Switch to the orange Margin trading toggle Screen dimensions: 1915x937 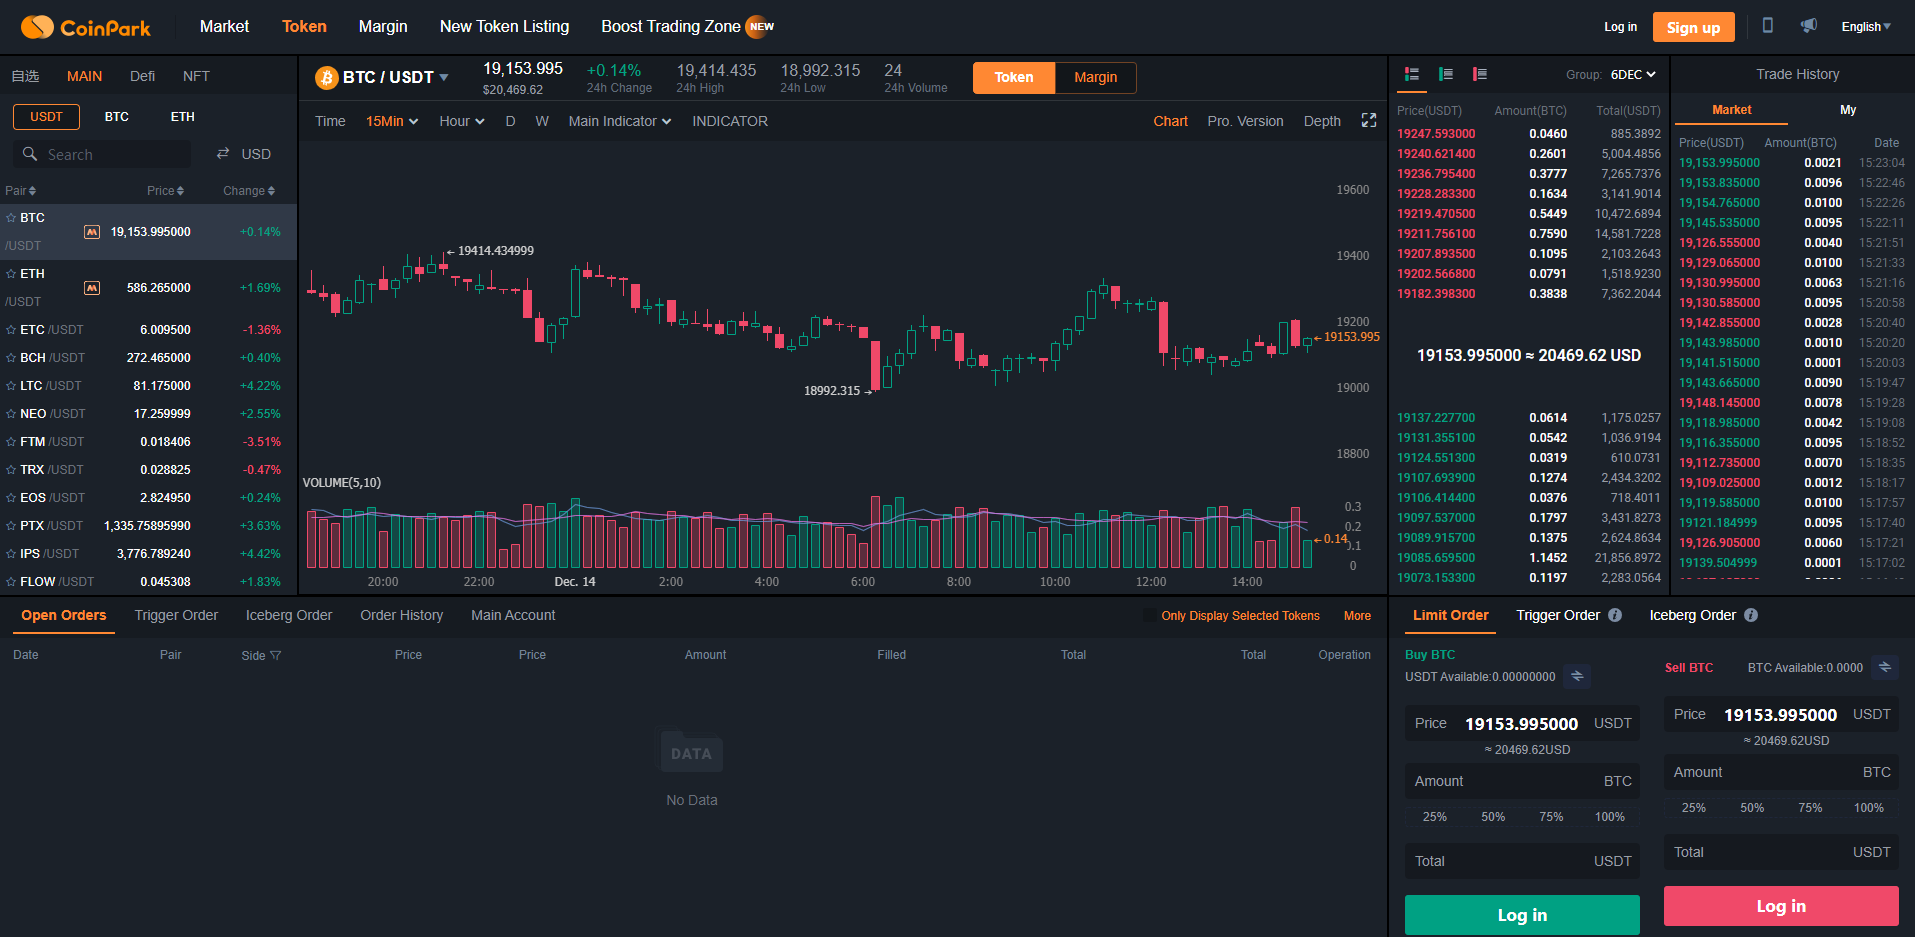coord(1095,77)
